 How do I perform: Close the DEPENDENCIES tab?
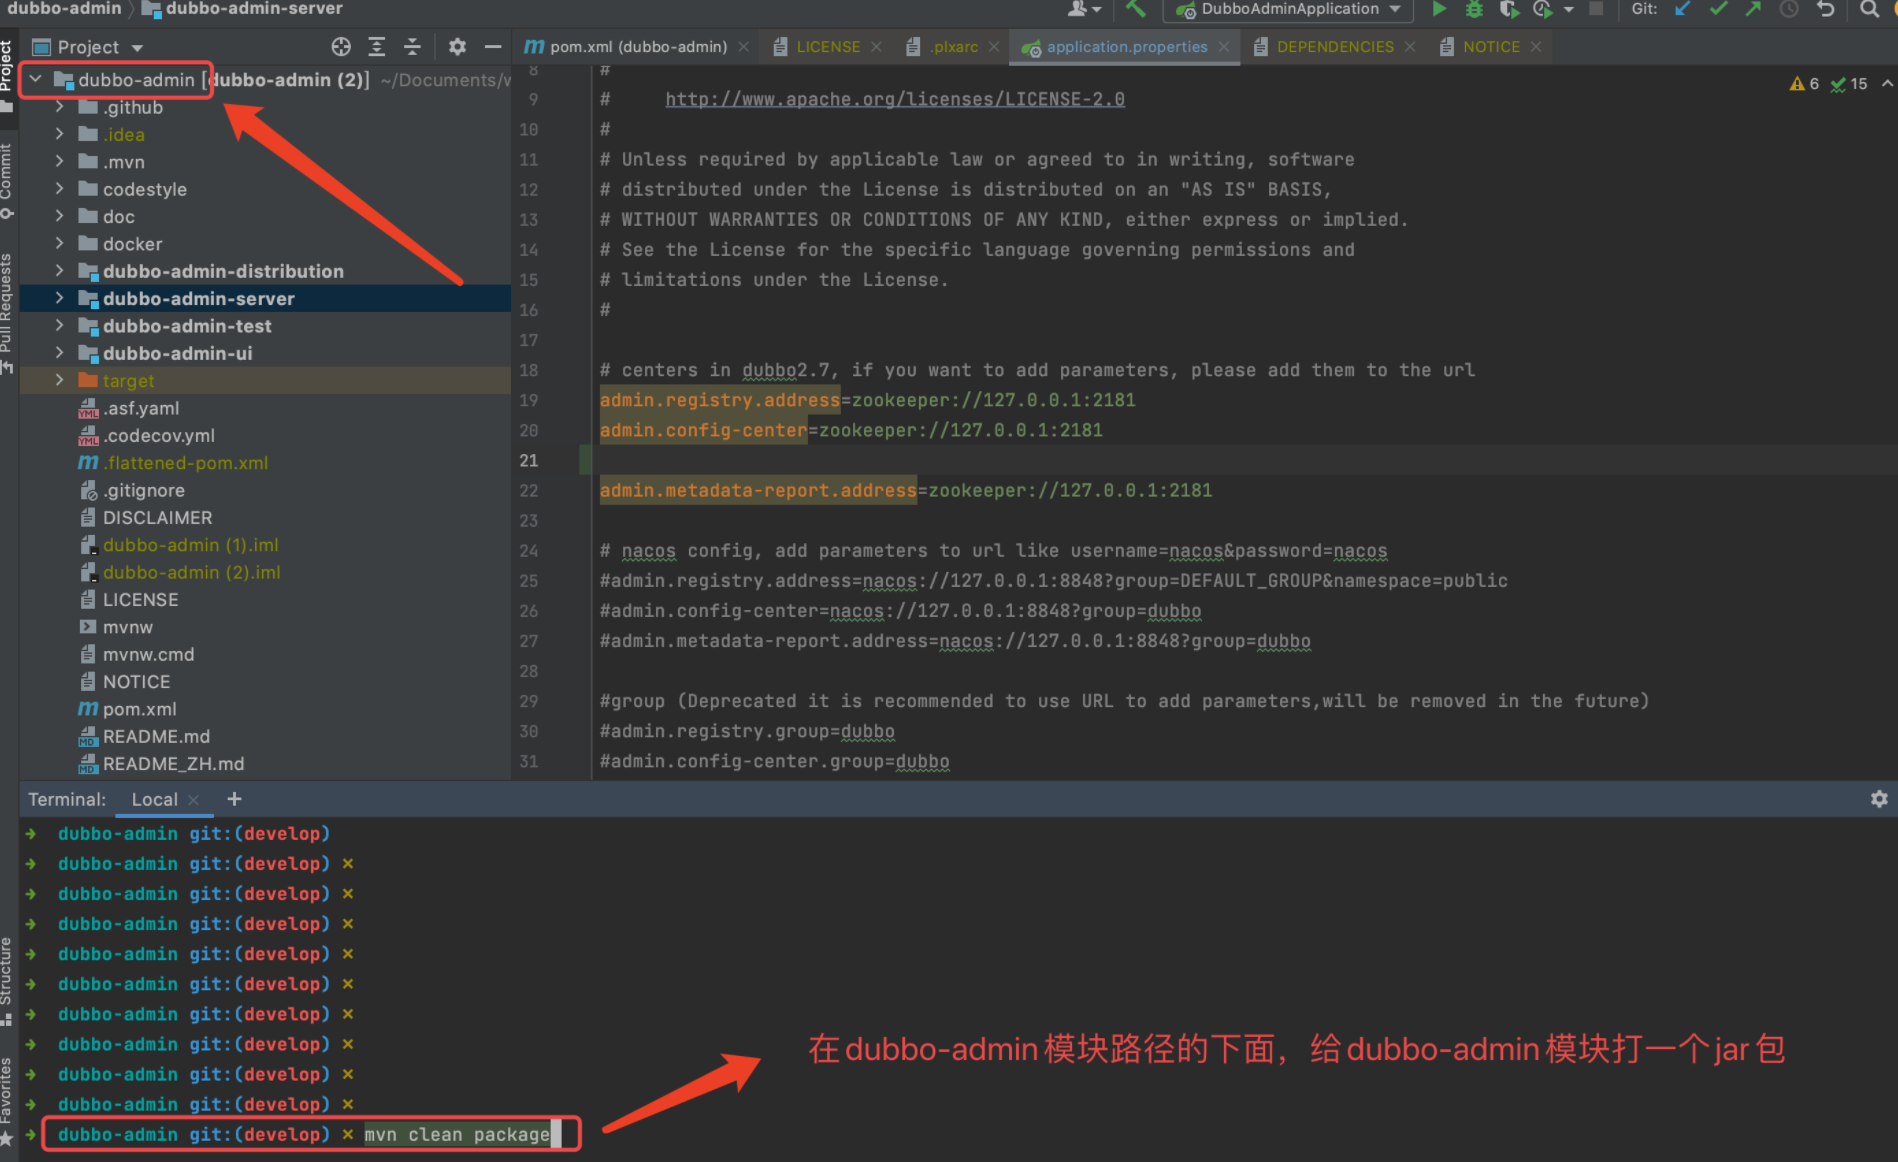pyautogui.click(x=1409, y=47)
